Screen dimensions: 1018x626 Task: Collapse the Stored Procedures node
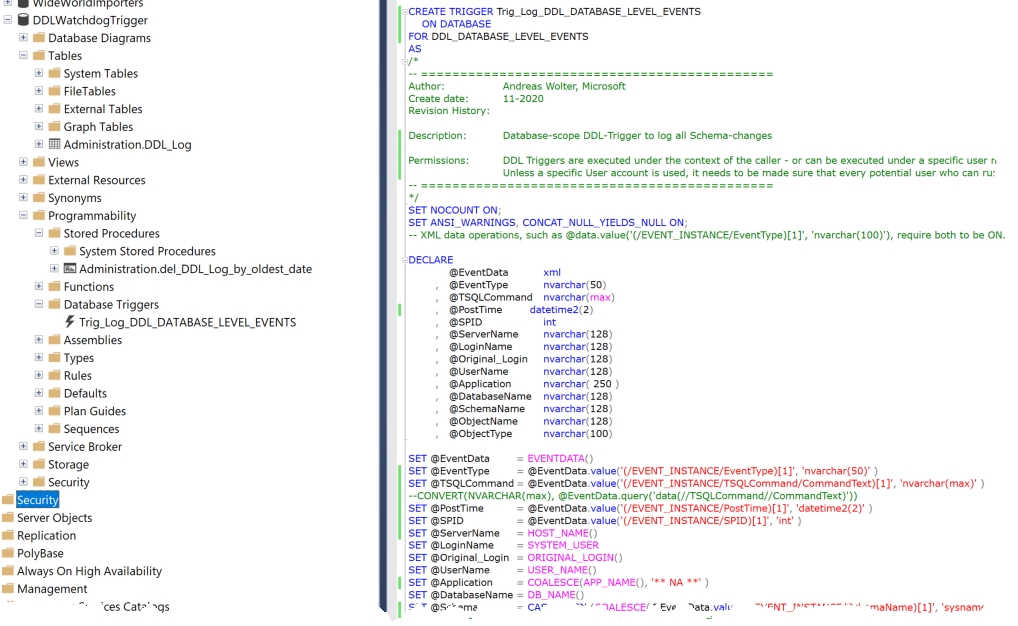pos(39,232)
